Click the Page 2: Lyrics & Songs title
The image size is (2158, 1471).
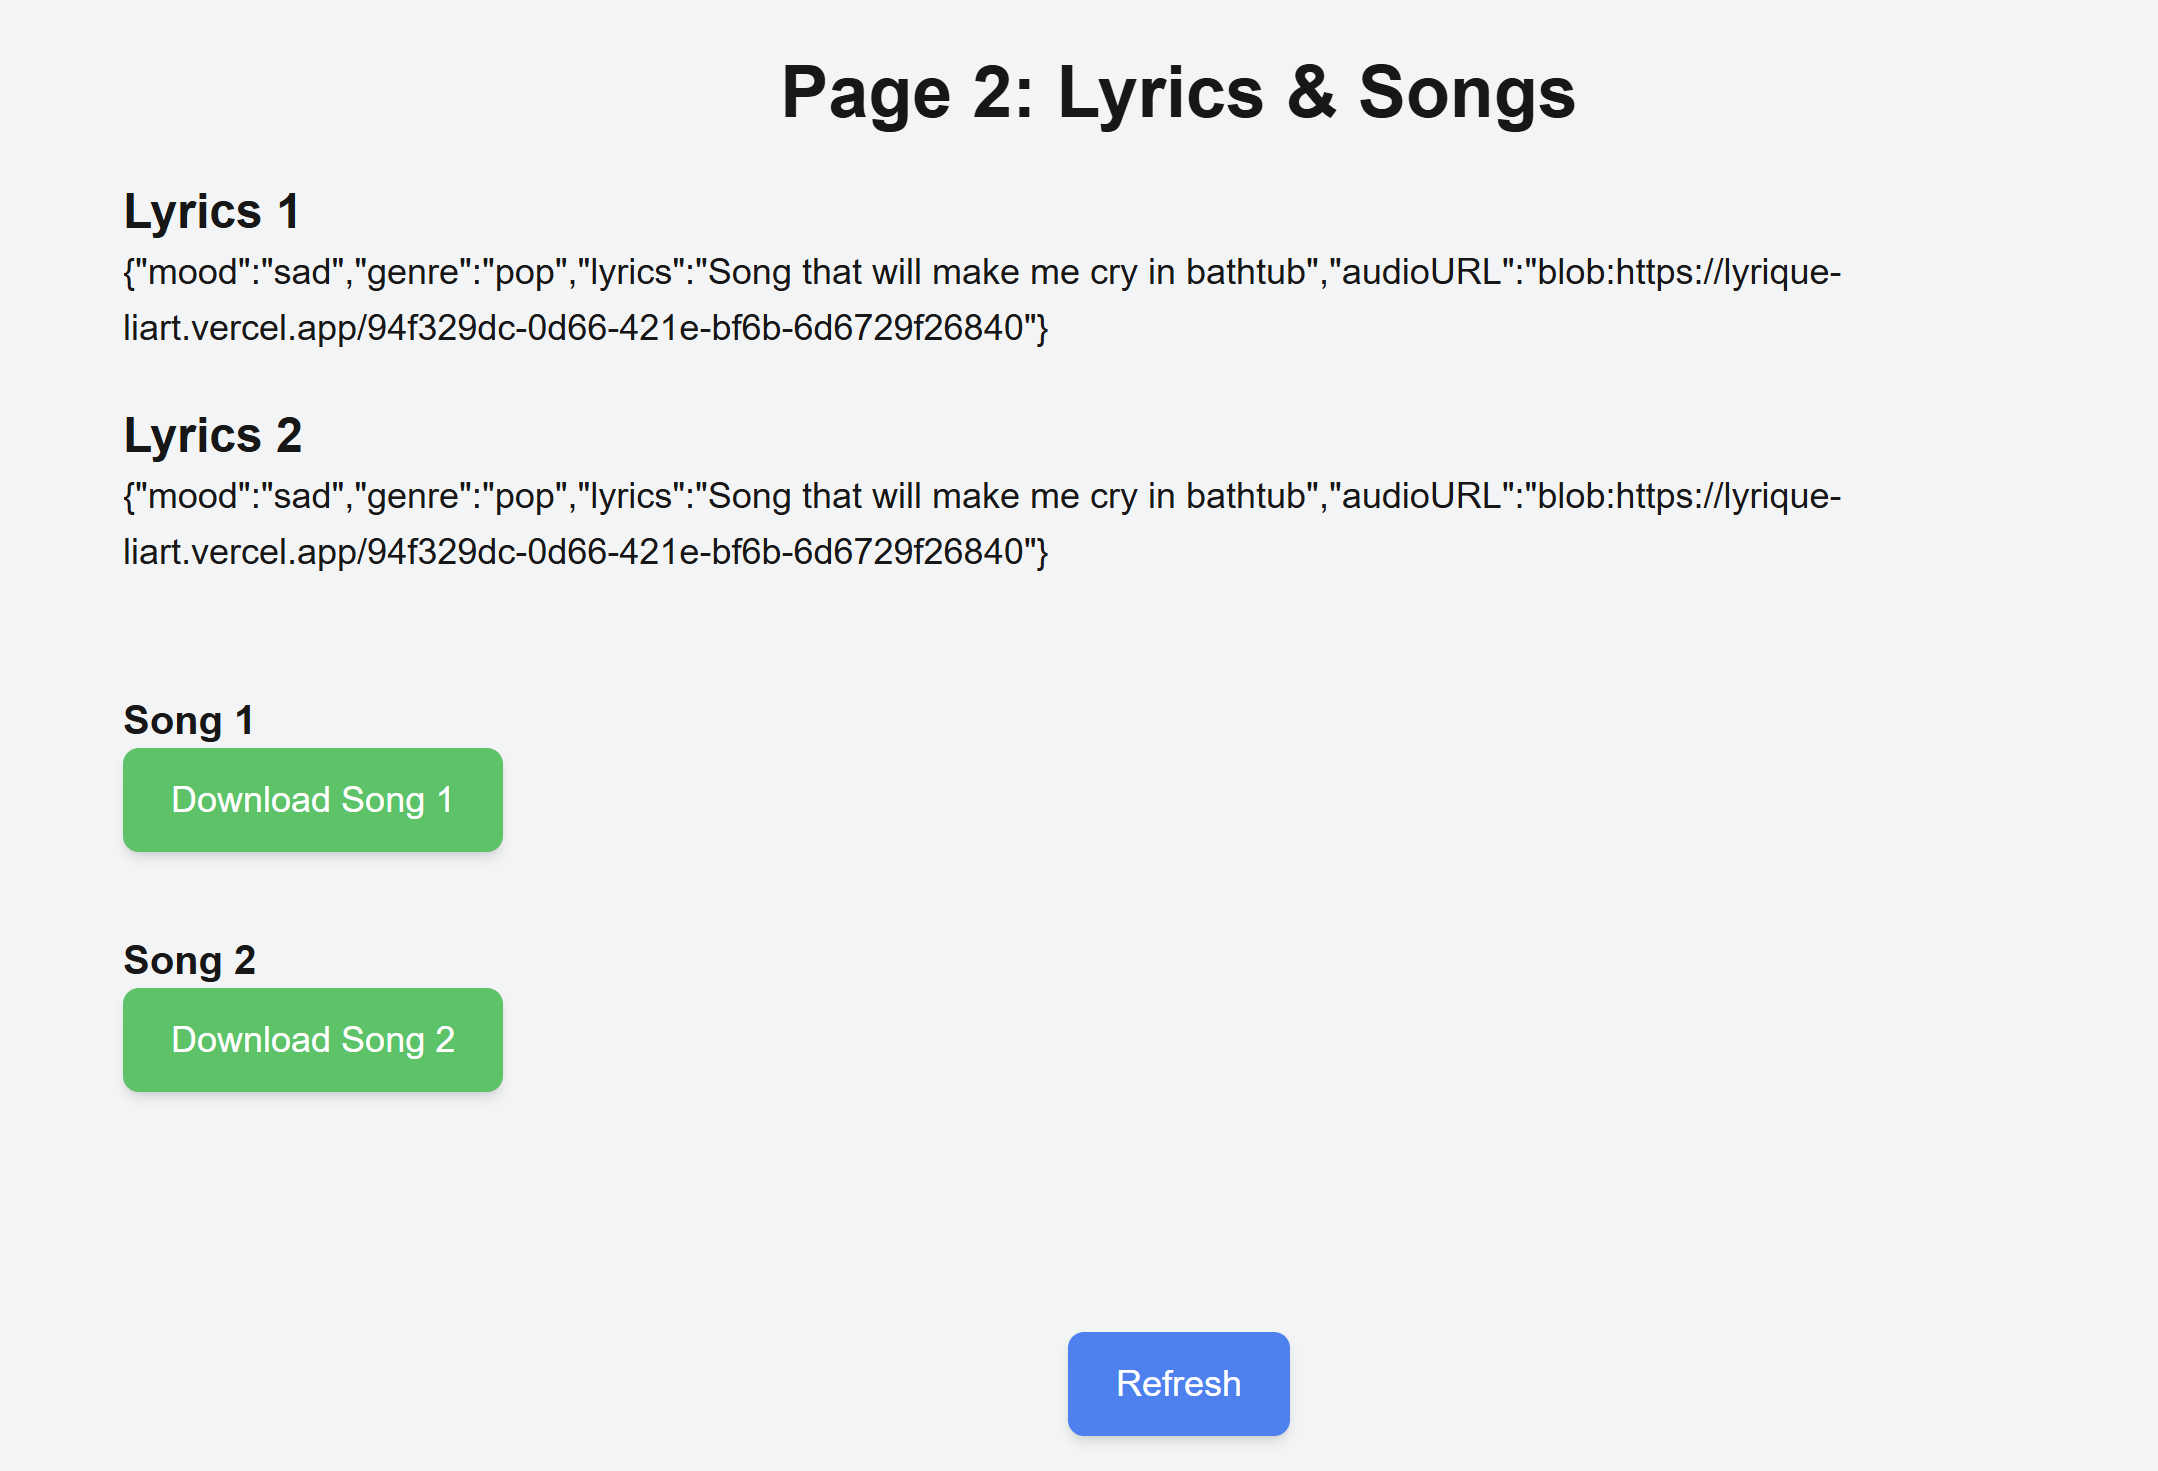pyautogui.click(x=1178, y=92)
